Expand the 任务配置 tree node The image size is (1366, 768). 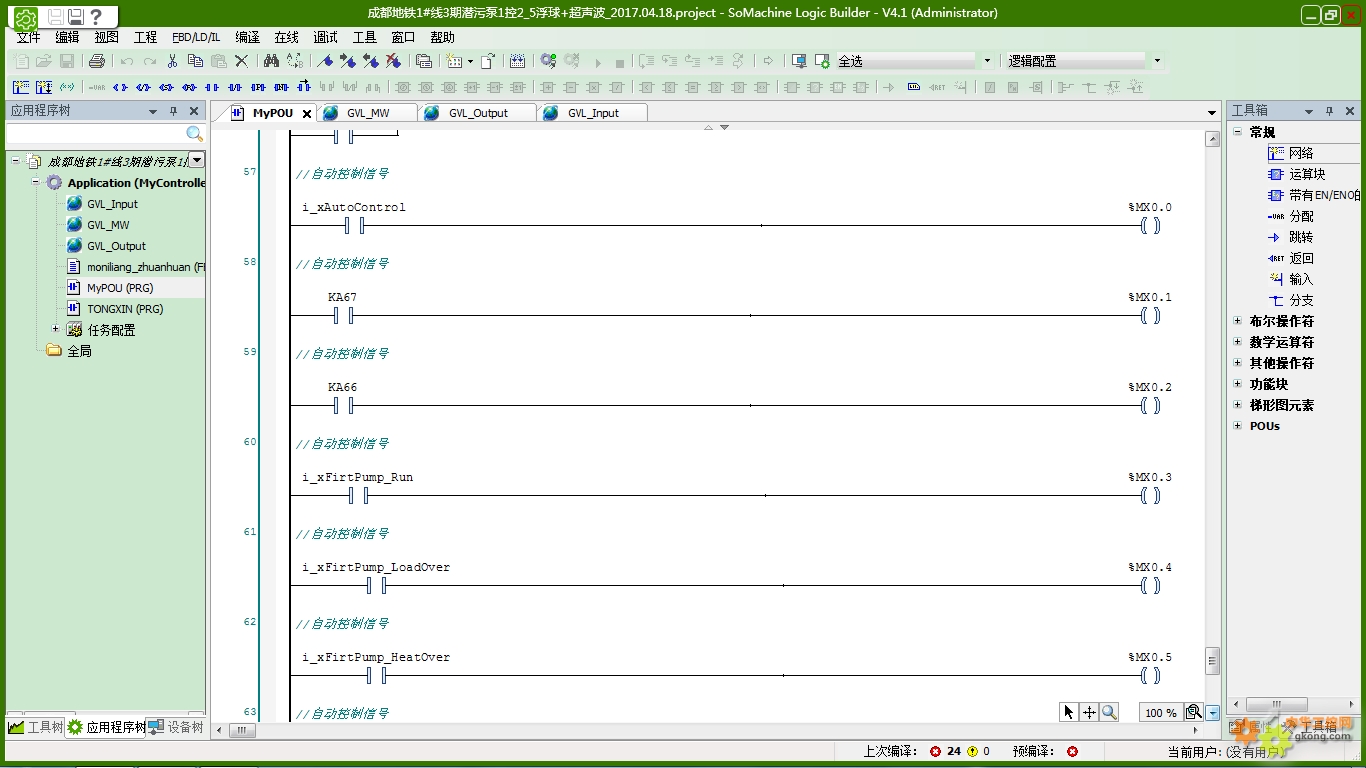(x=56, y=329)
